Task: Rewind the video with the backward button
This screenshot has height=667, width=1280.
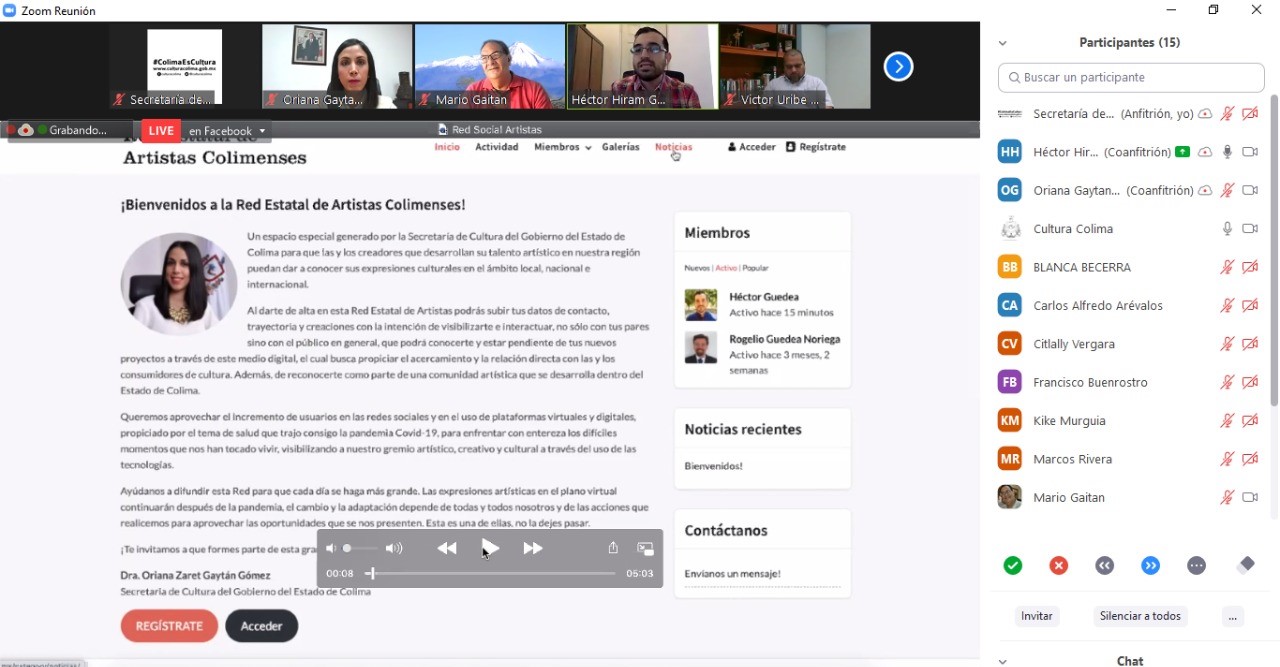Action: click(x=447, y=548)
